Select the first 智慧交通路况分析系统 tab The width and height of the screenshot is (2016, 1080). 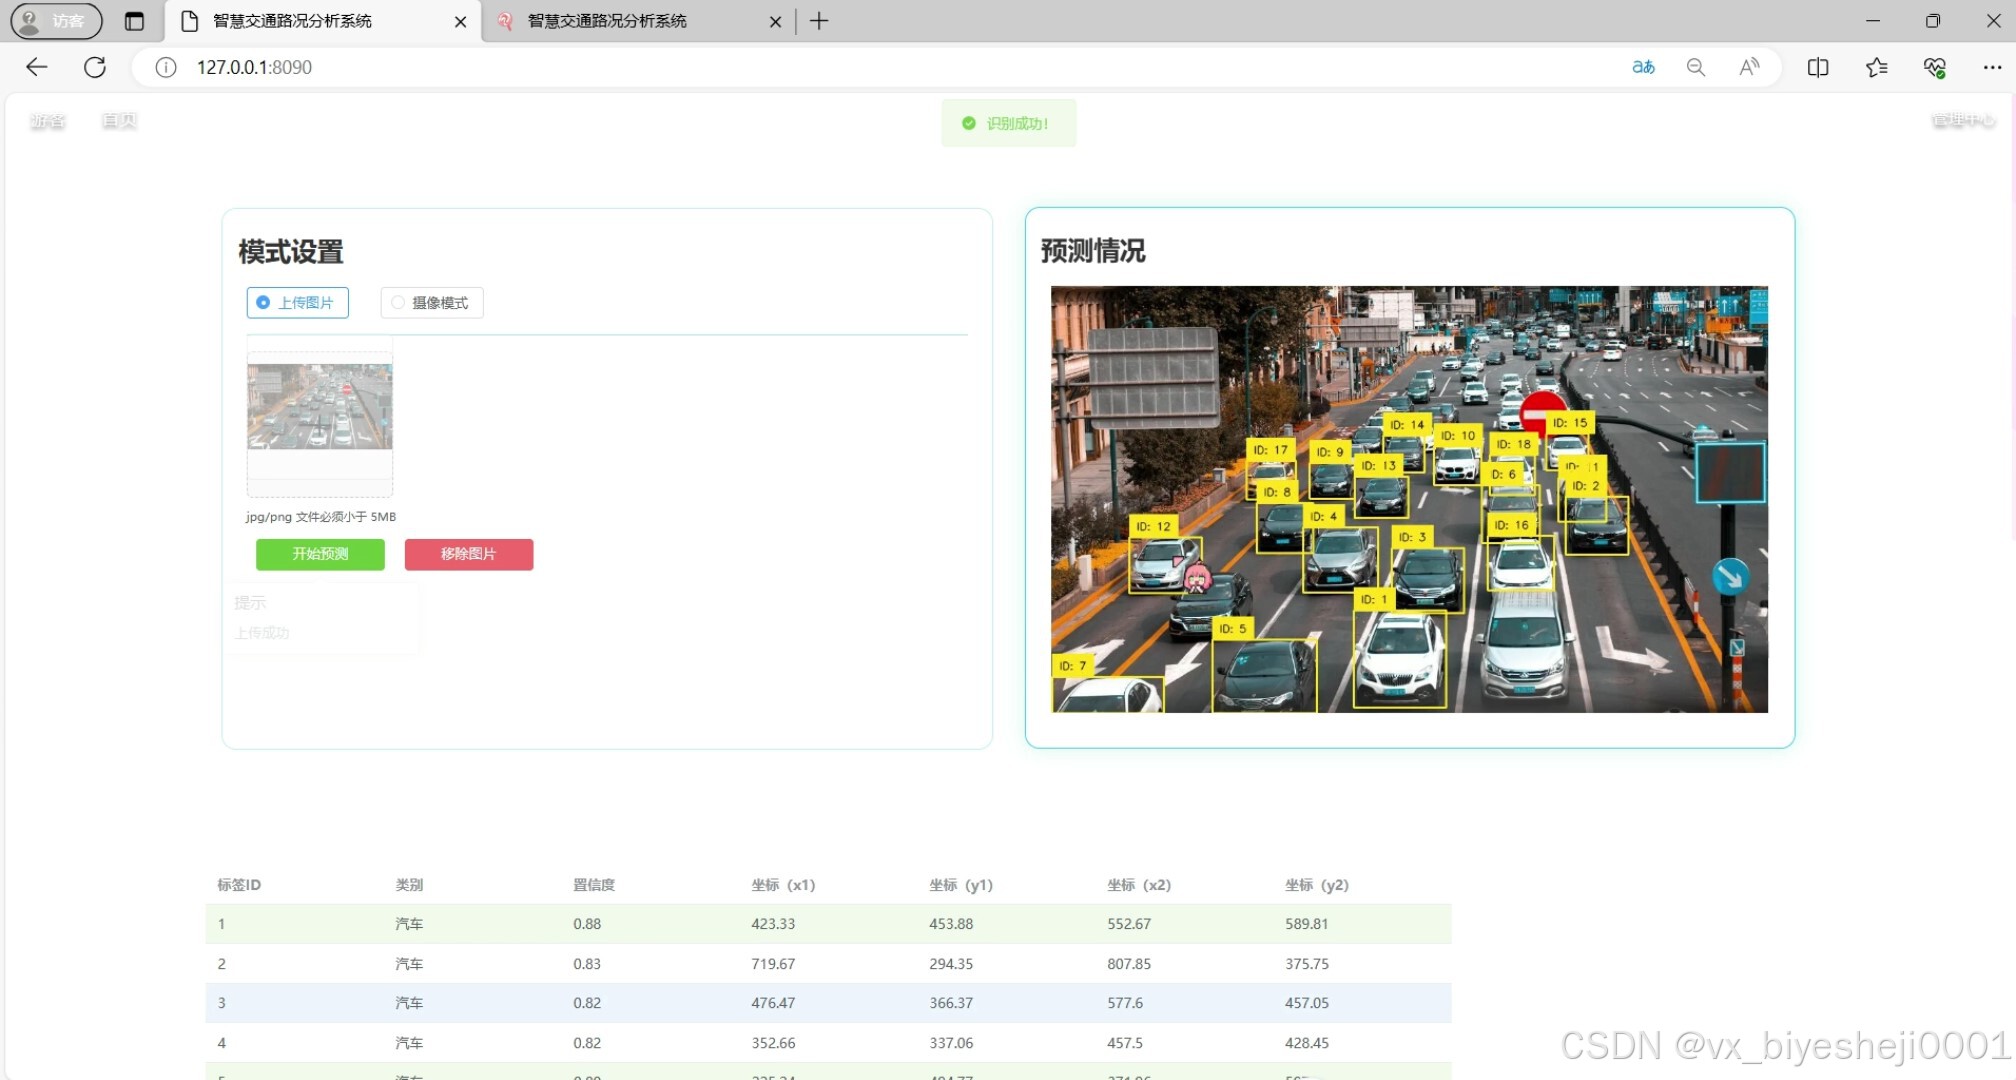[323, 21]
